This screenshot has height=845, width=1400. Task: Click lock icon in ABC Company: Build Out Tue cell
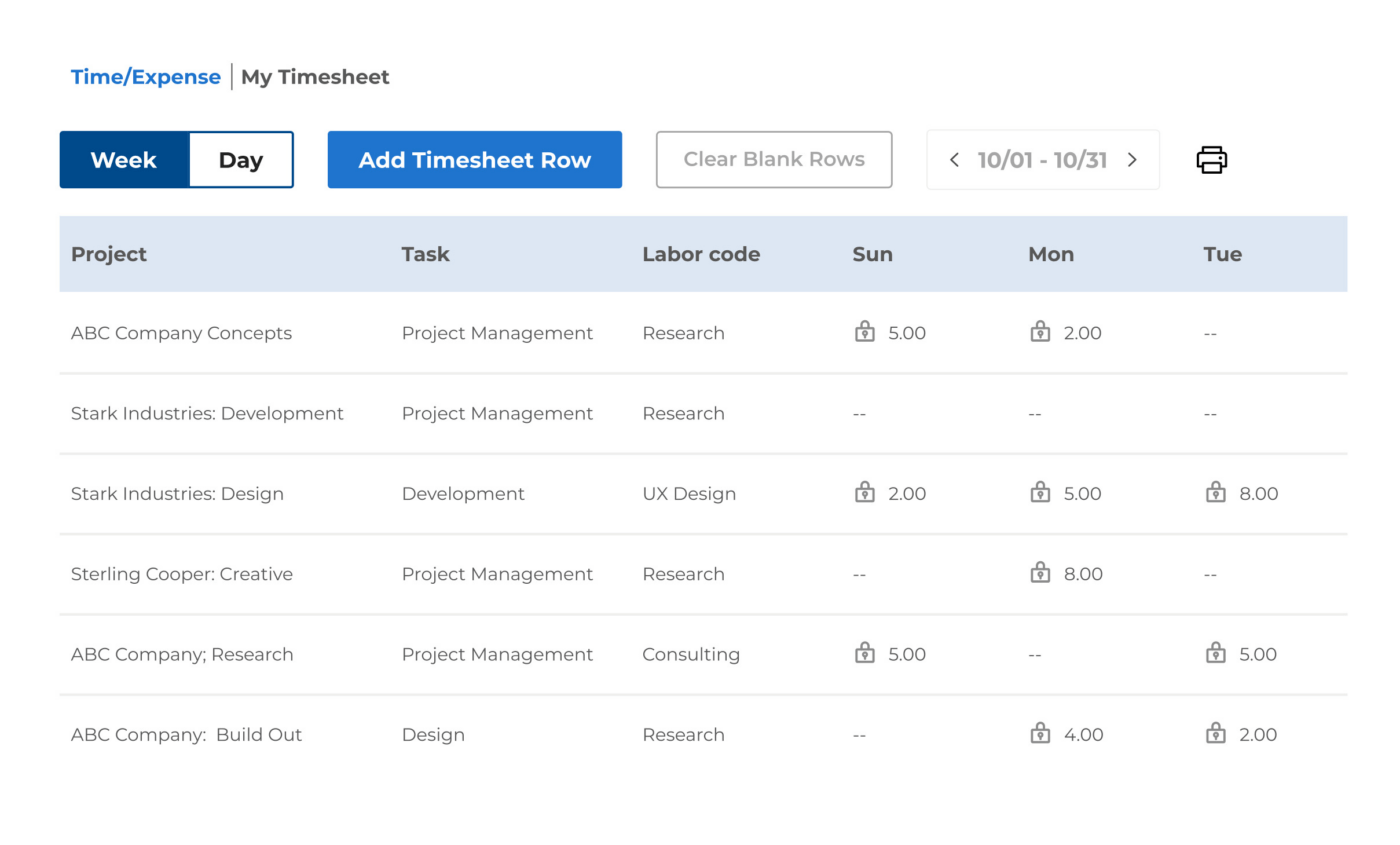click(1216, 733)
